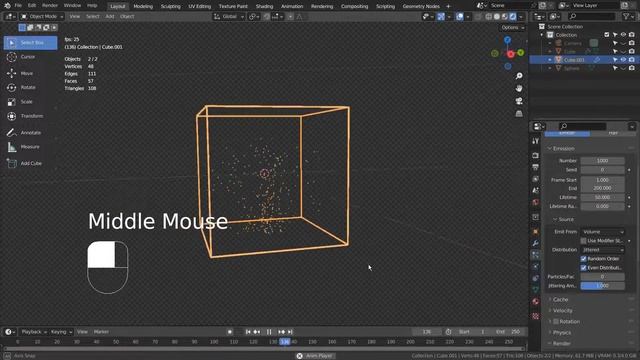The width and height of the screenshot is (640, 360).
Task: Open the Object Mode dropdown
Action: click(42, 16)
